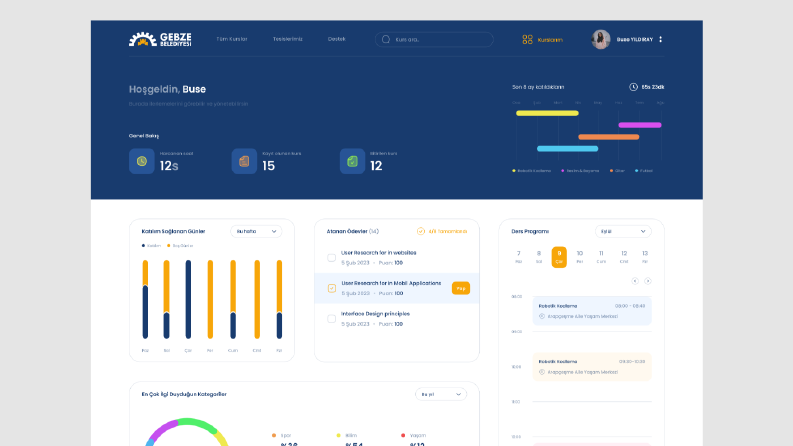
Task: Click the orange Yap button
Action: tap(461, 288)
